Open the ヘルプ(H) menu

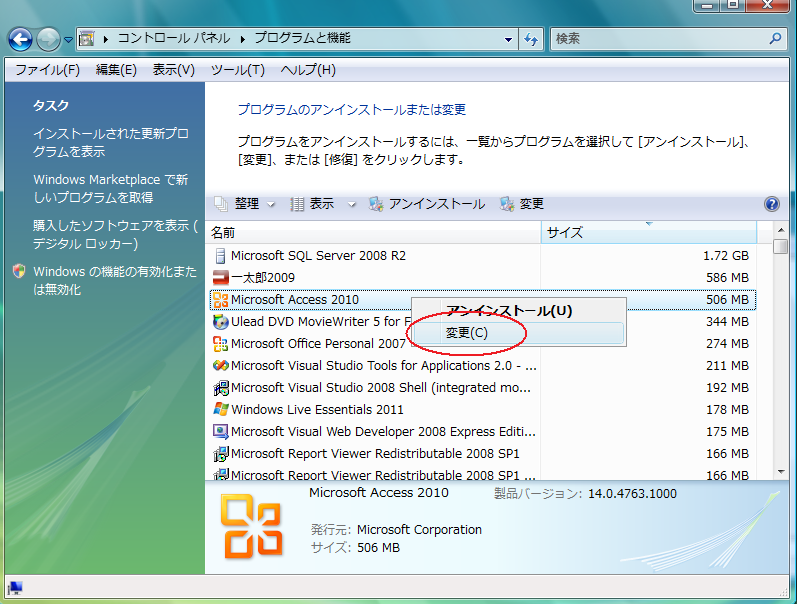[x=308, y=70]
